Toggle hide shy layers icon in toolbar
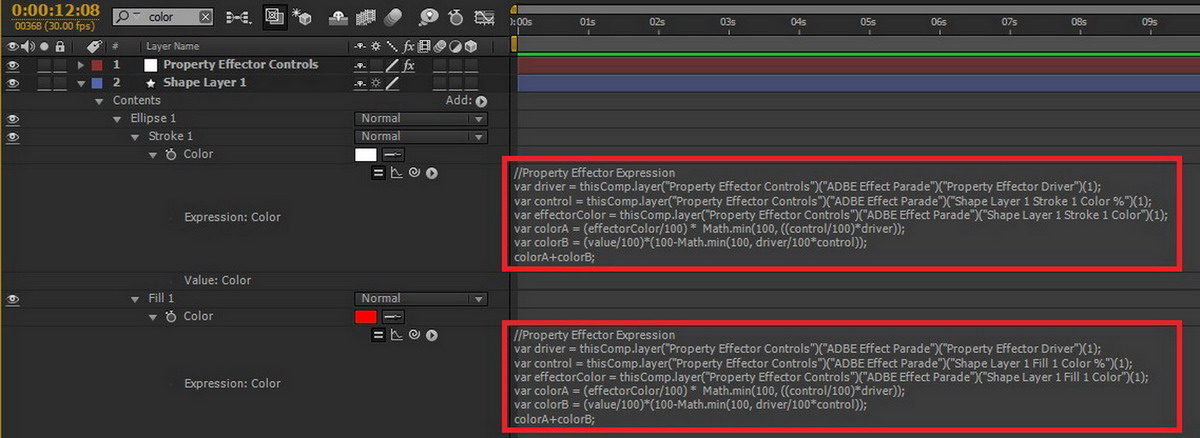1200x438 pixels. click(x=340, y=17)
